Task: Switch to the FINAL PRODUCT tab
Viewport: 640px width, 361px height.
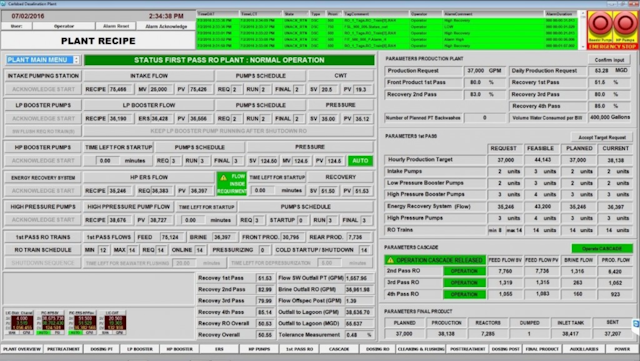Action: coord(542,349)
